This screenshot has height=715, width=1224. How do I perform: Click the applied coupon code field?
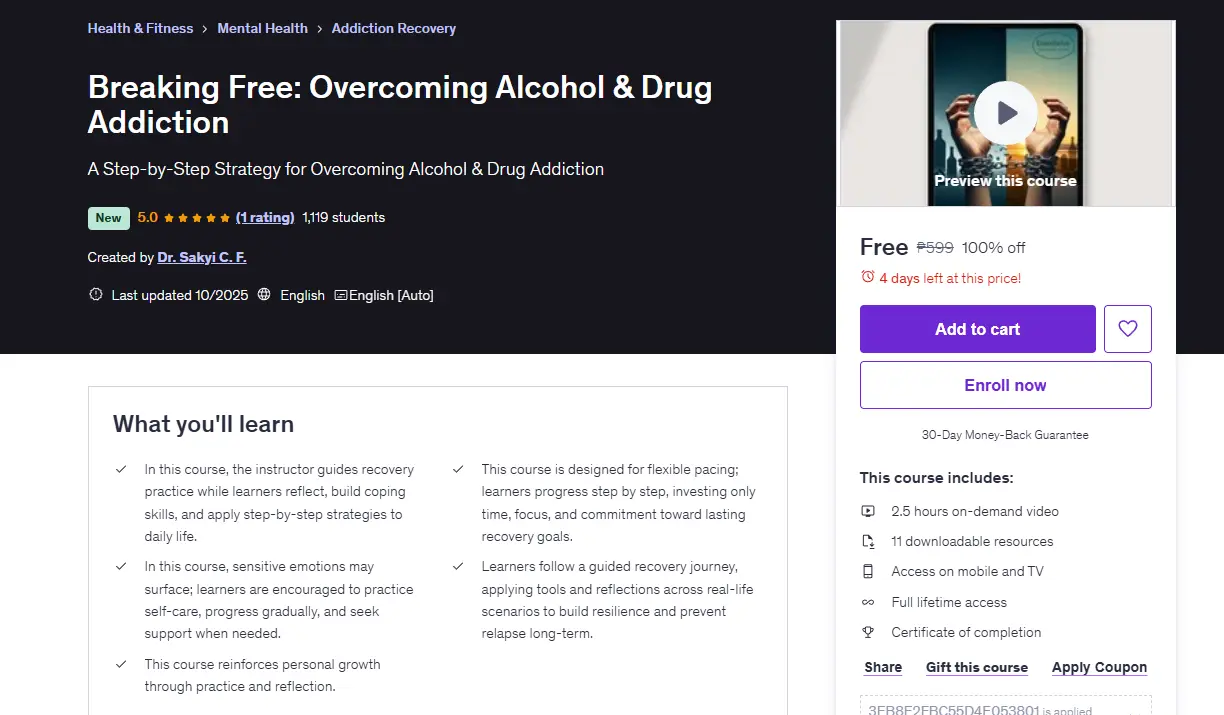1006,705
